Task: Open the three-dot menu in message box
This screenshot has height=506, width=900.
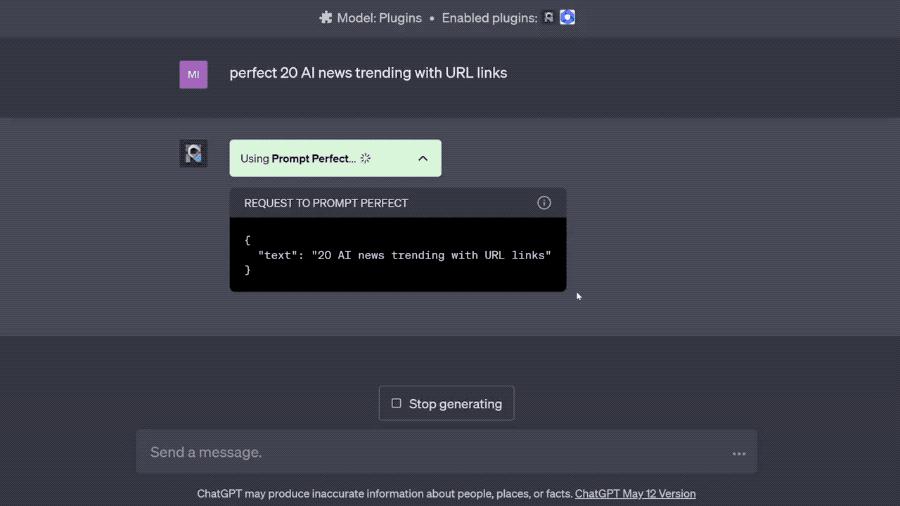Action: coord(739,453)
